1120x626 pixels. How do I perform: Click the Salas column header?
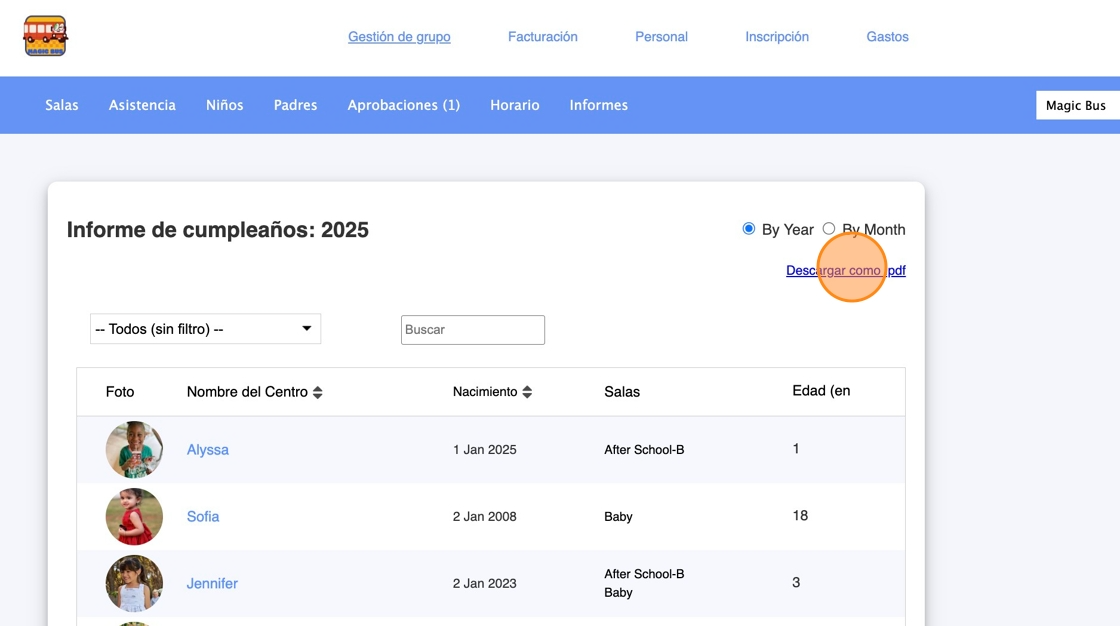point(622,392)
